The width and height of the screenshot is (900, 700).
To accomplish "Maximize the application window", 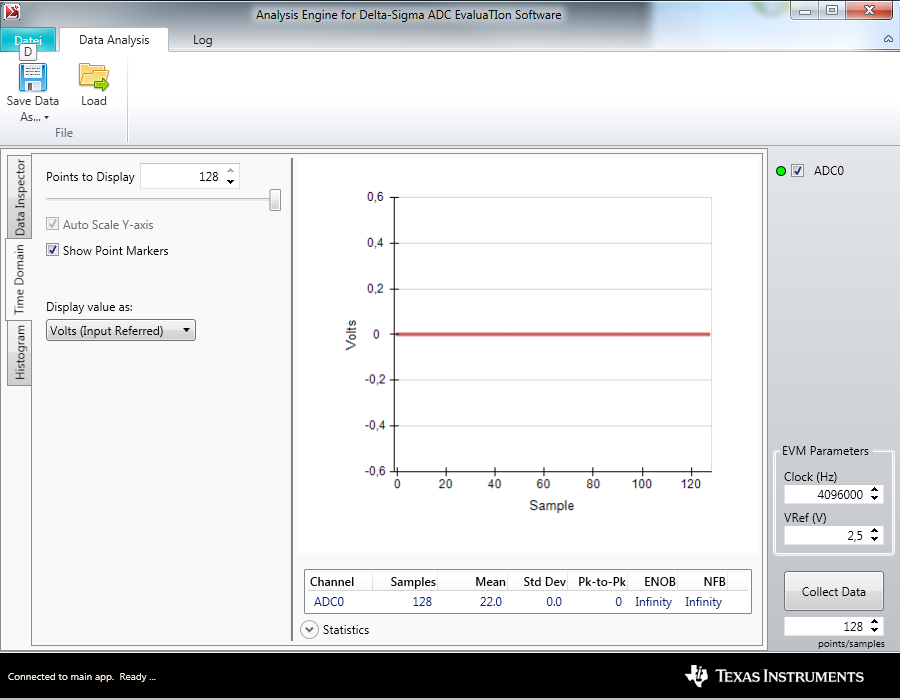I will 832,11.
